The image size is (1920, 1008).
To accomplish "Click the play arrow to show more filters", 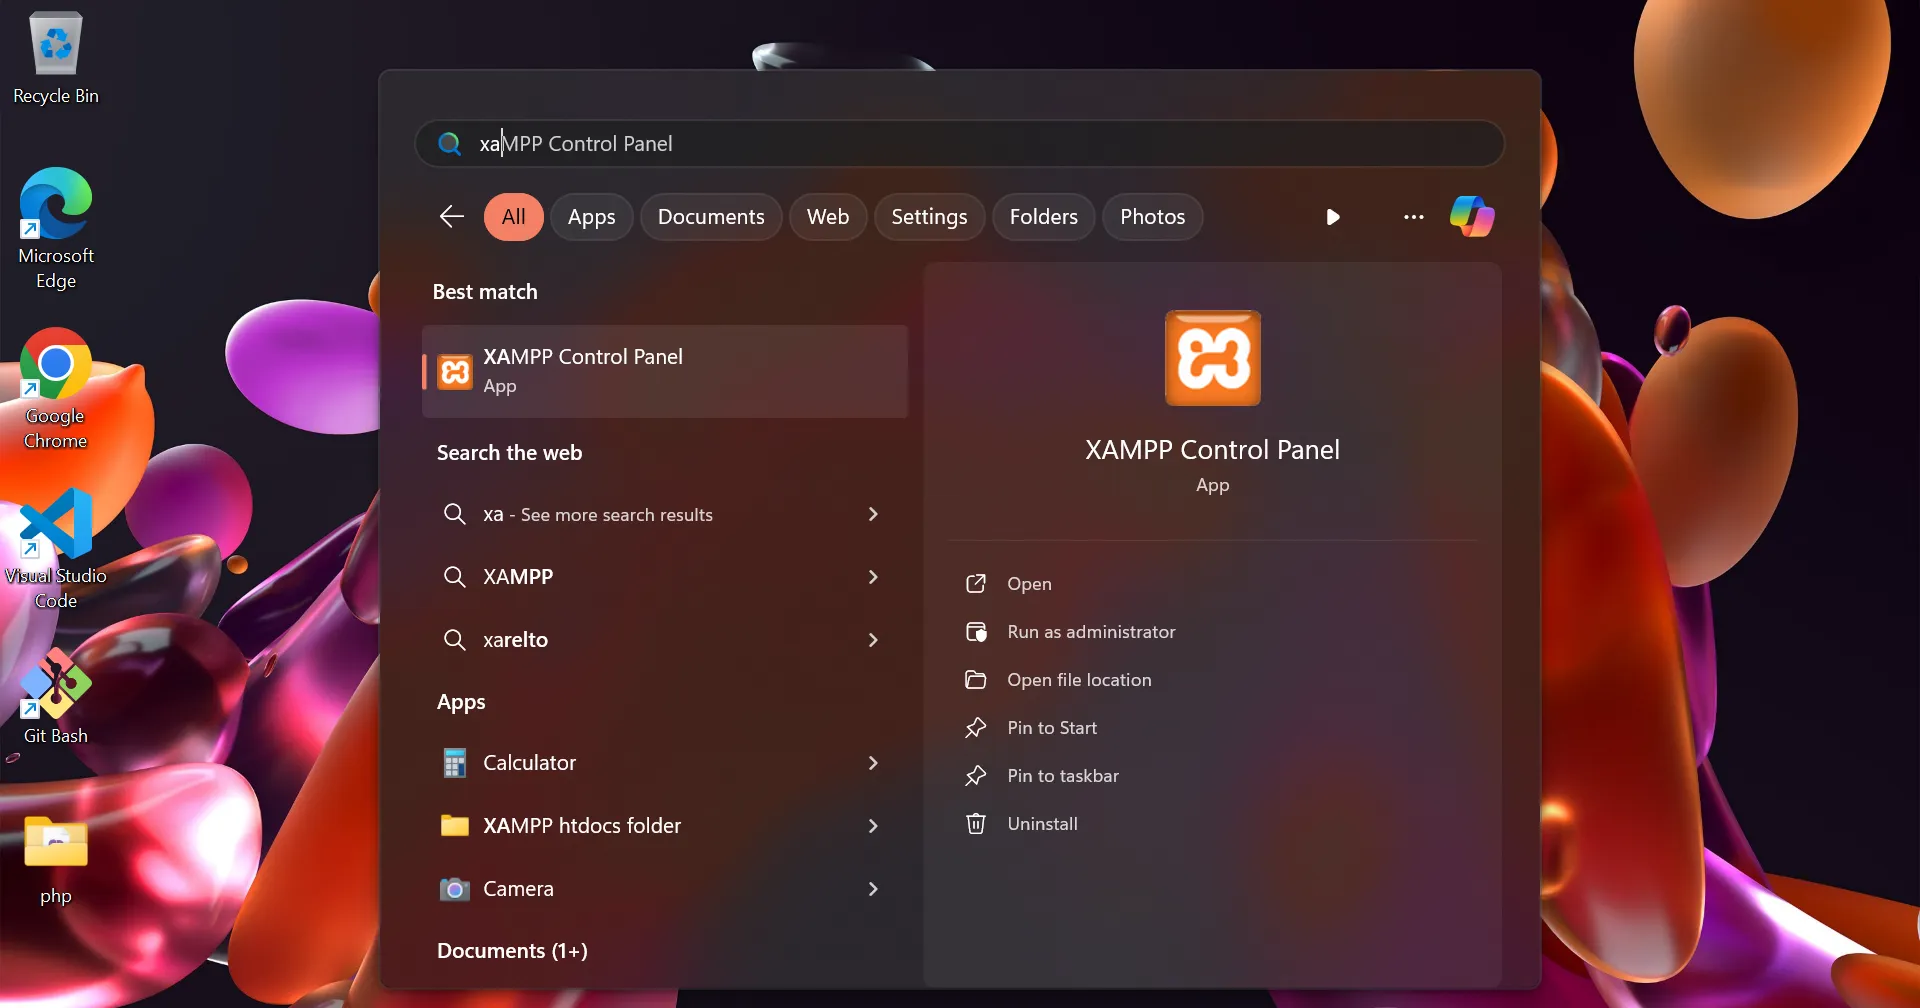I will tap(1333, 217).
